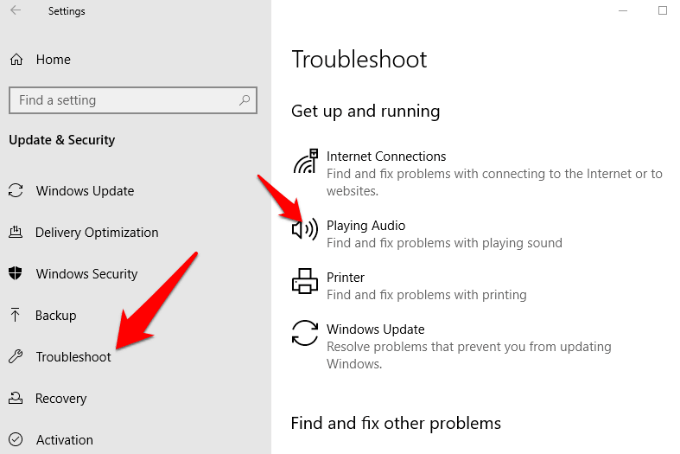
Task: Click the Activation checkmark icon
Action: 16,440
